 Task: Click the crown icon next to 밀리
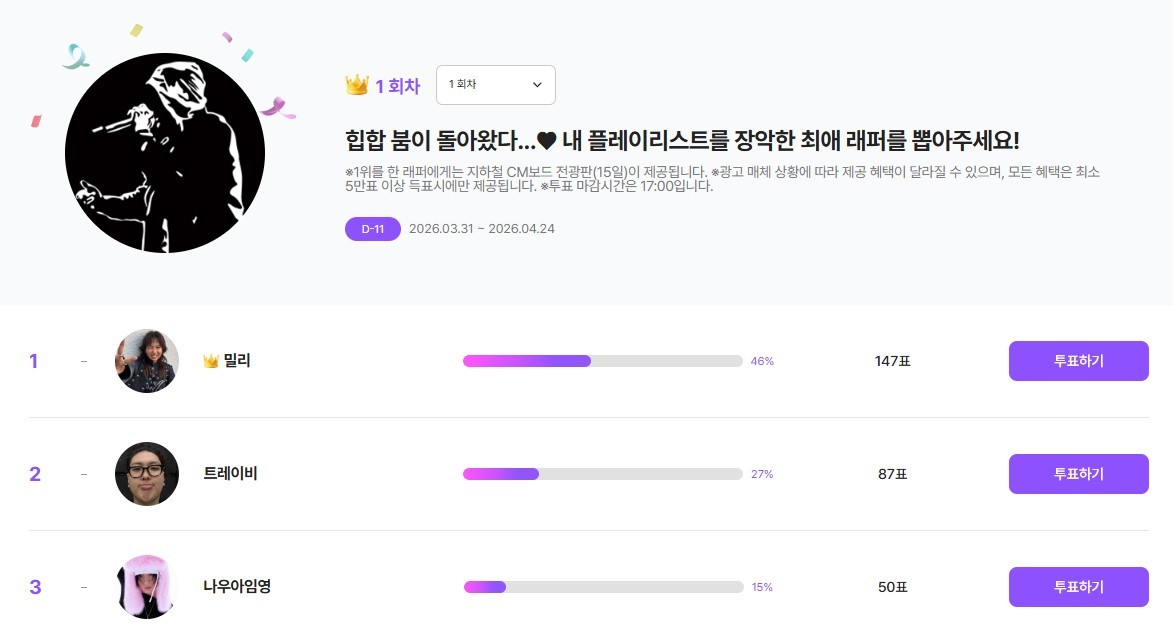pyautogui.click(x=213, y=360)
